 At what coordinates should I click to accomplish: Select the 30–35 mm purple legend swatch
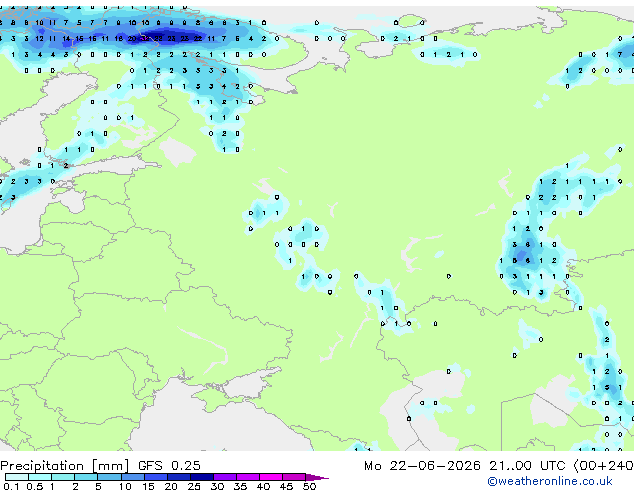tap(224, 477)
